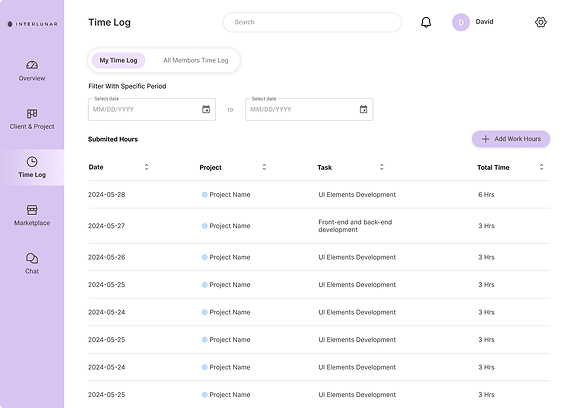Click the Submited Hours heading
The height and width of the screenshot is (408, 574).
(x=113, y=139)
